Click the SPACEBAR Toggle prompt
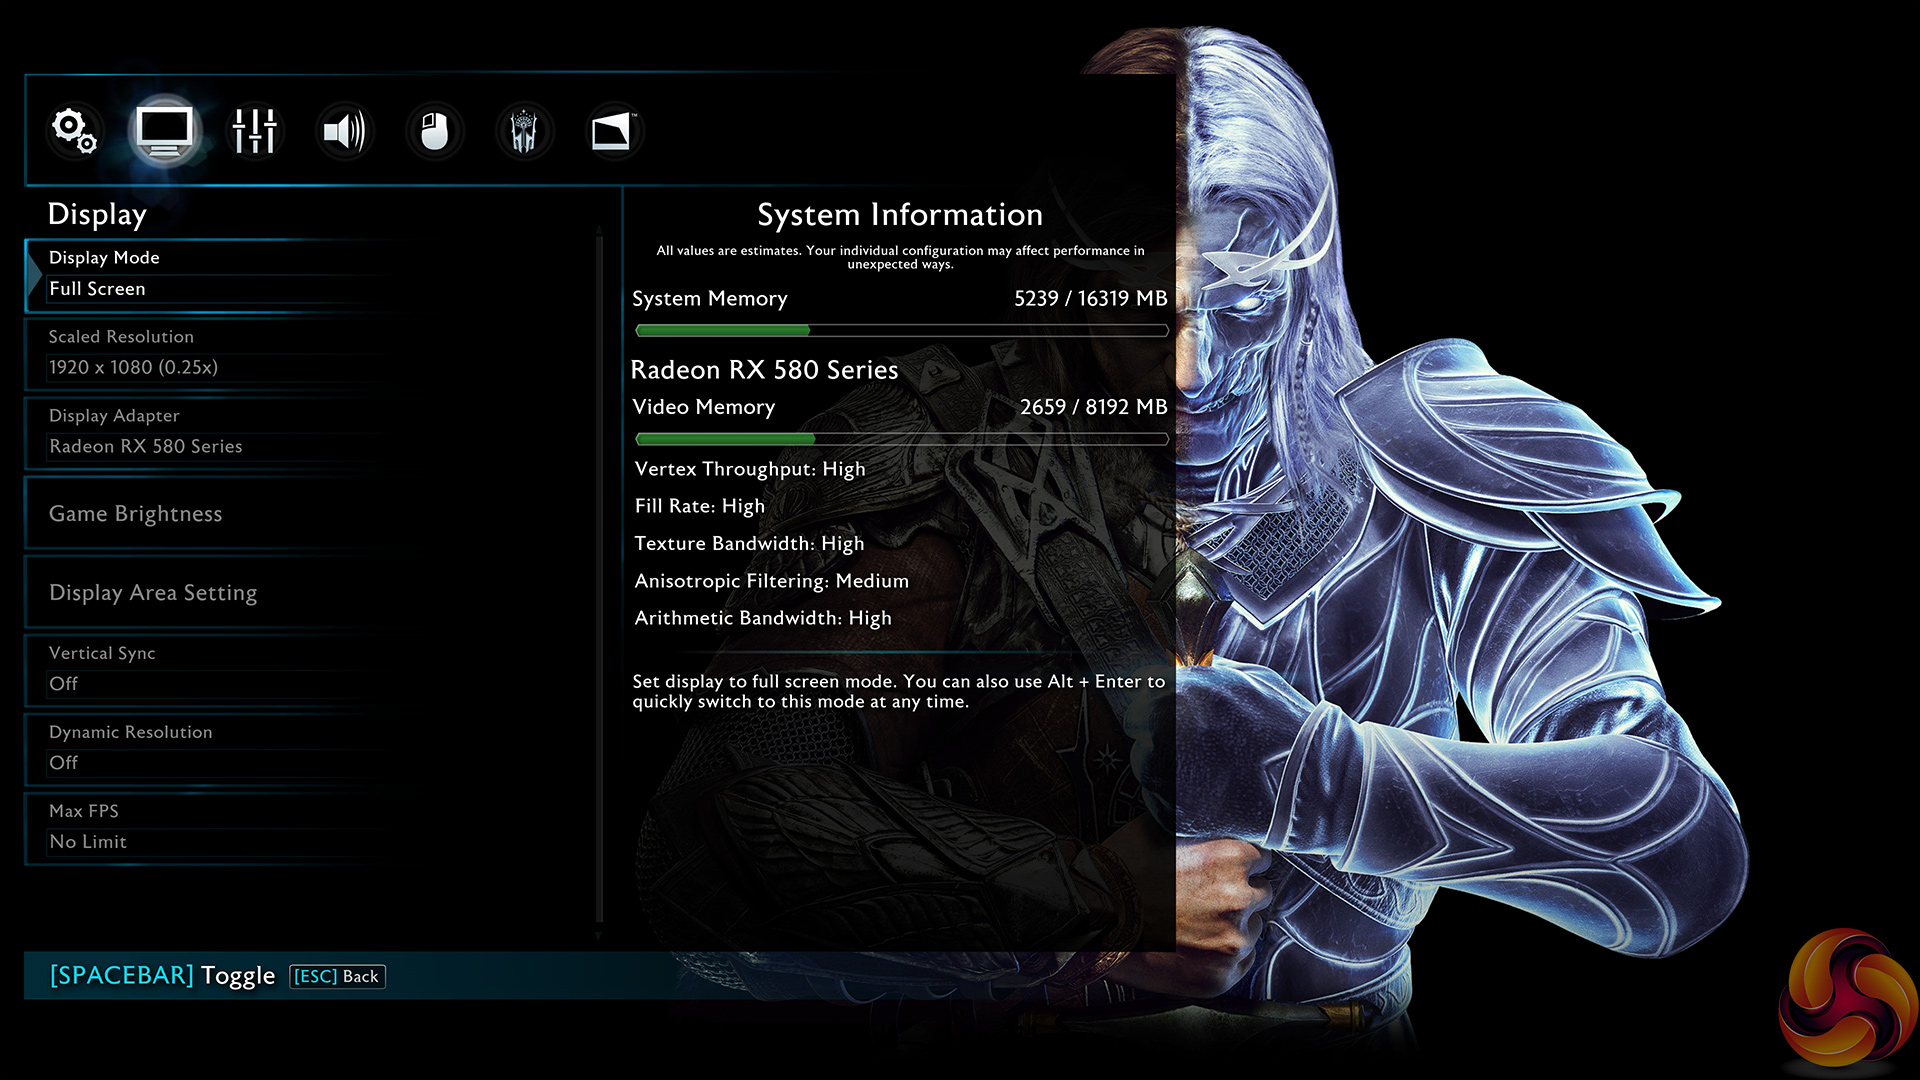 tap(162, 976)
